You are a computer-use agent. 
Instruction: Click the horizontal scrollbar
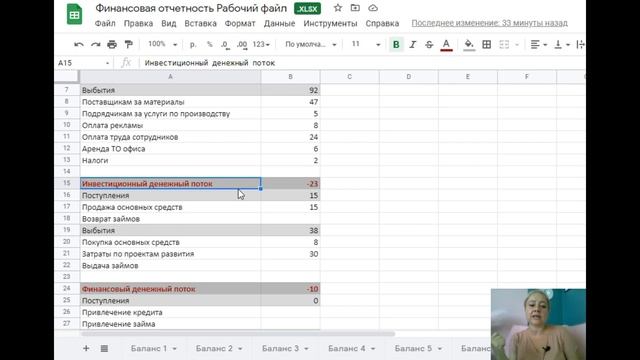238,334
